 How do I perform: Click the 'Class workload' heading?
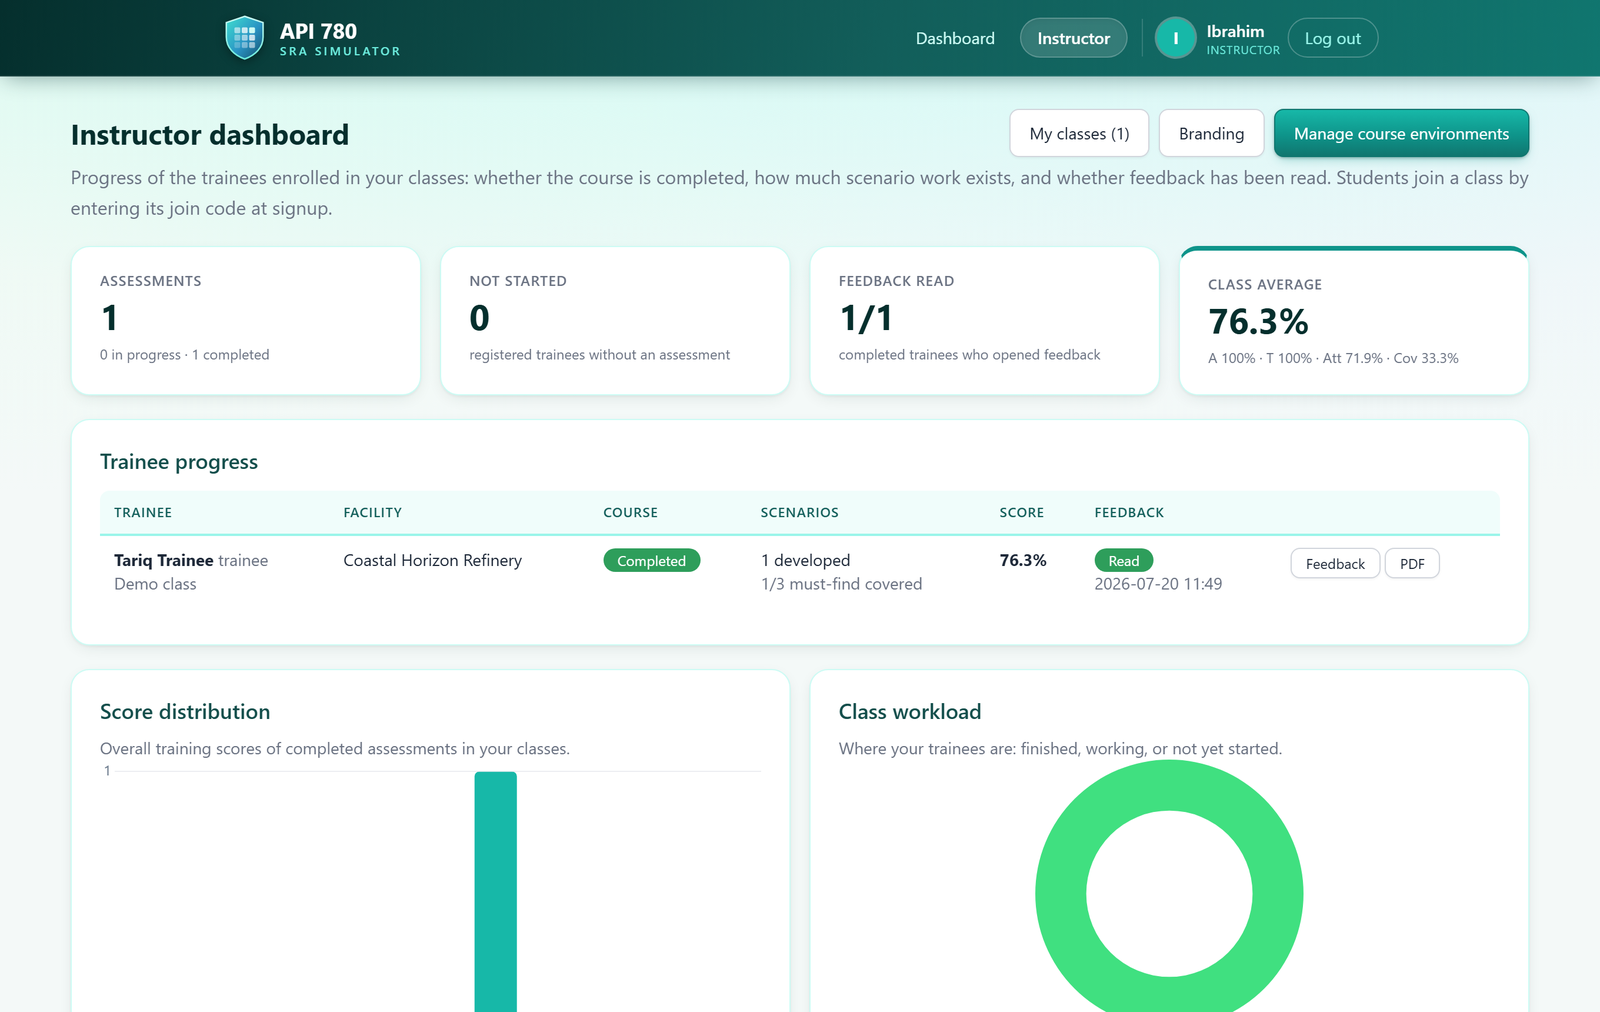point(910,712)
